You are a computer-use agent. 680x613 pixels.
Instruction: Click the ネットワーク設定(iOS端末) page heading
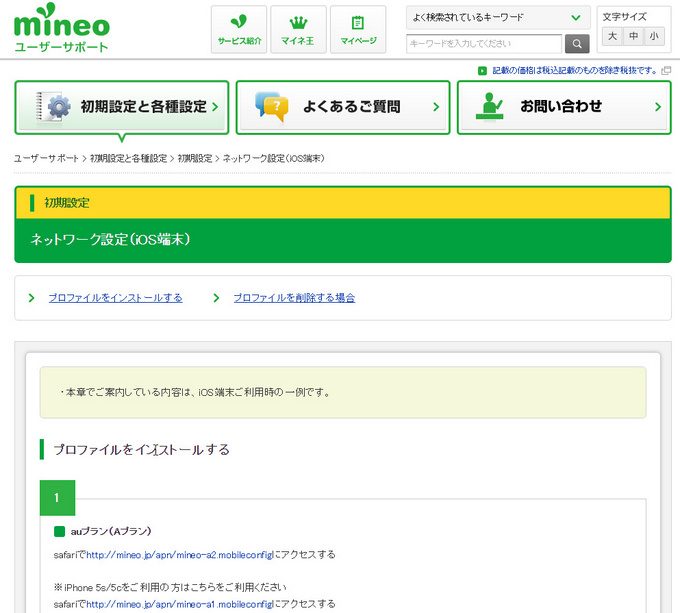110,239
